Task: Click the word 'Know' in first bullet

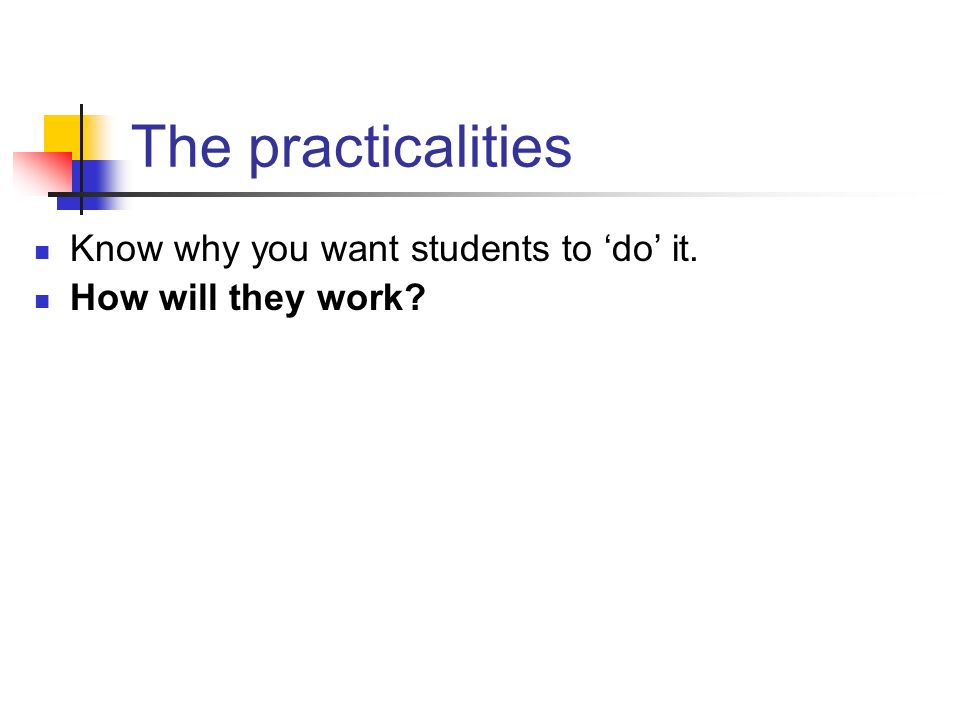Action: coord(117,249)
